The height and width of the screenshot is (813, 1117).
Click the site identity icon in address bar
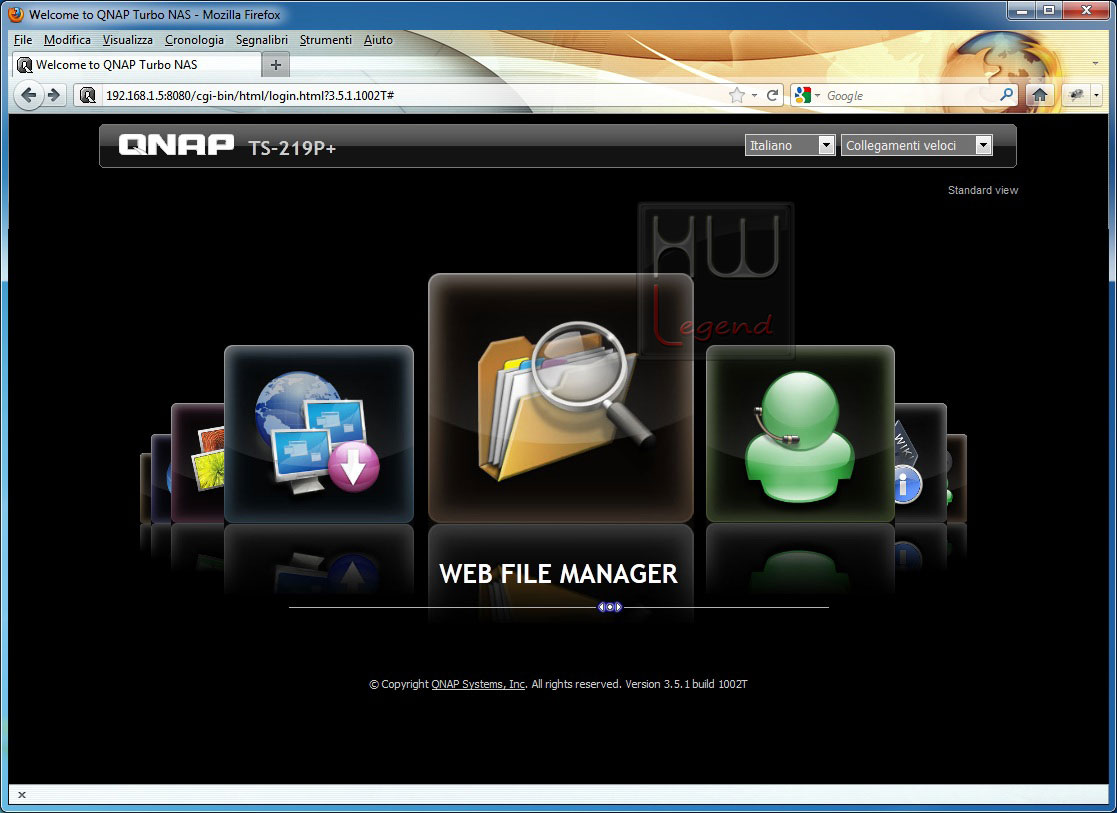click(88, 95)
